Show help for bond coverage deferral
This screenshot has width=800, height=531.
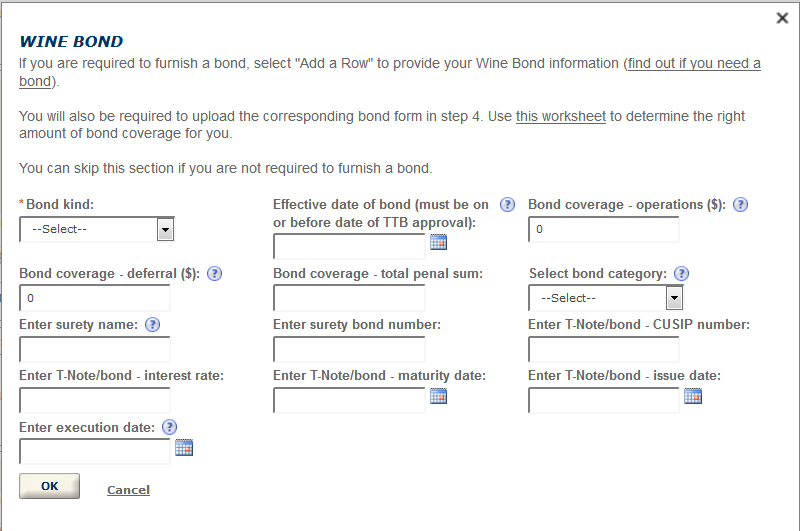tap(214, 274)
